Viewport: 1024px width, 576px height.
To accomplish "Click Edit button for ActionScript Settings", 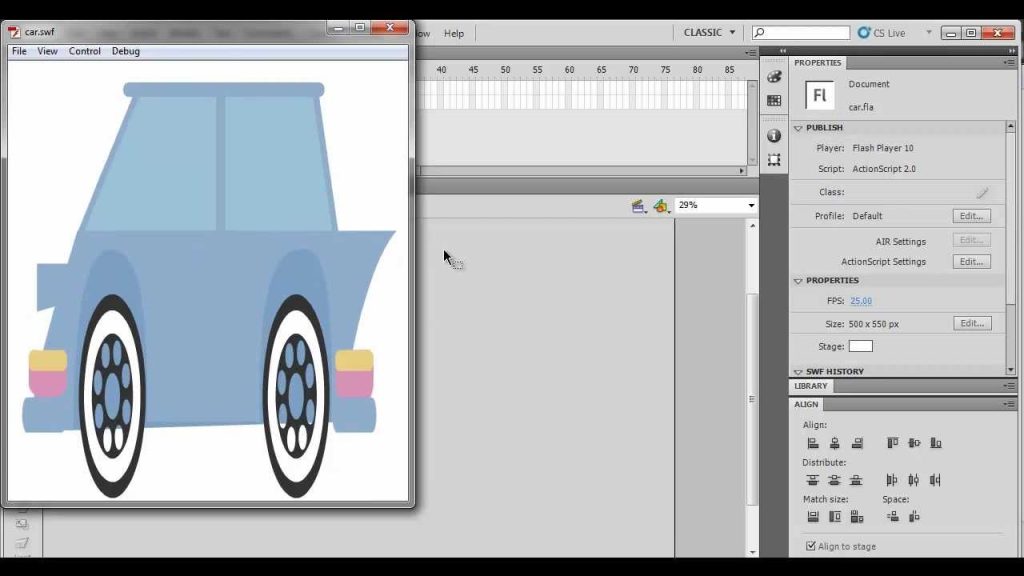I will click(x=971, y=262).
